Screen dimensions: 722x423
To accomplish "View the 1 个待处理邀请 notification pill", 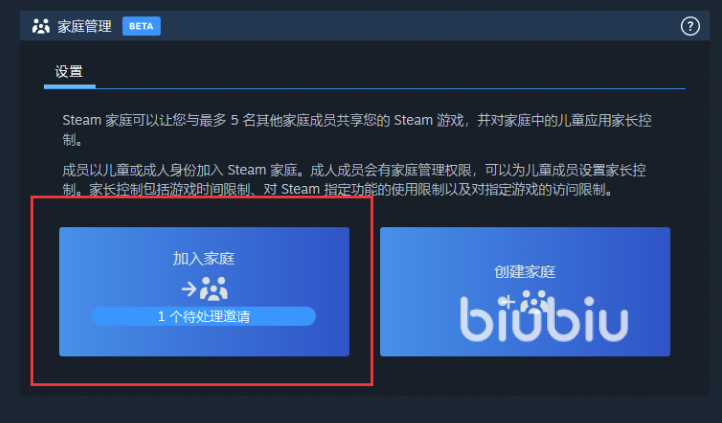I will point(204,317).
